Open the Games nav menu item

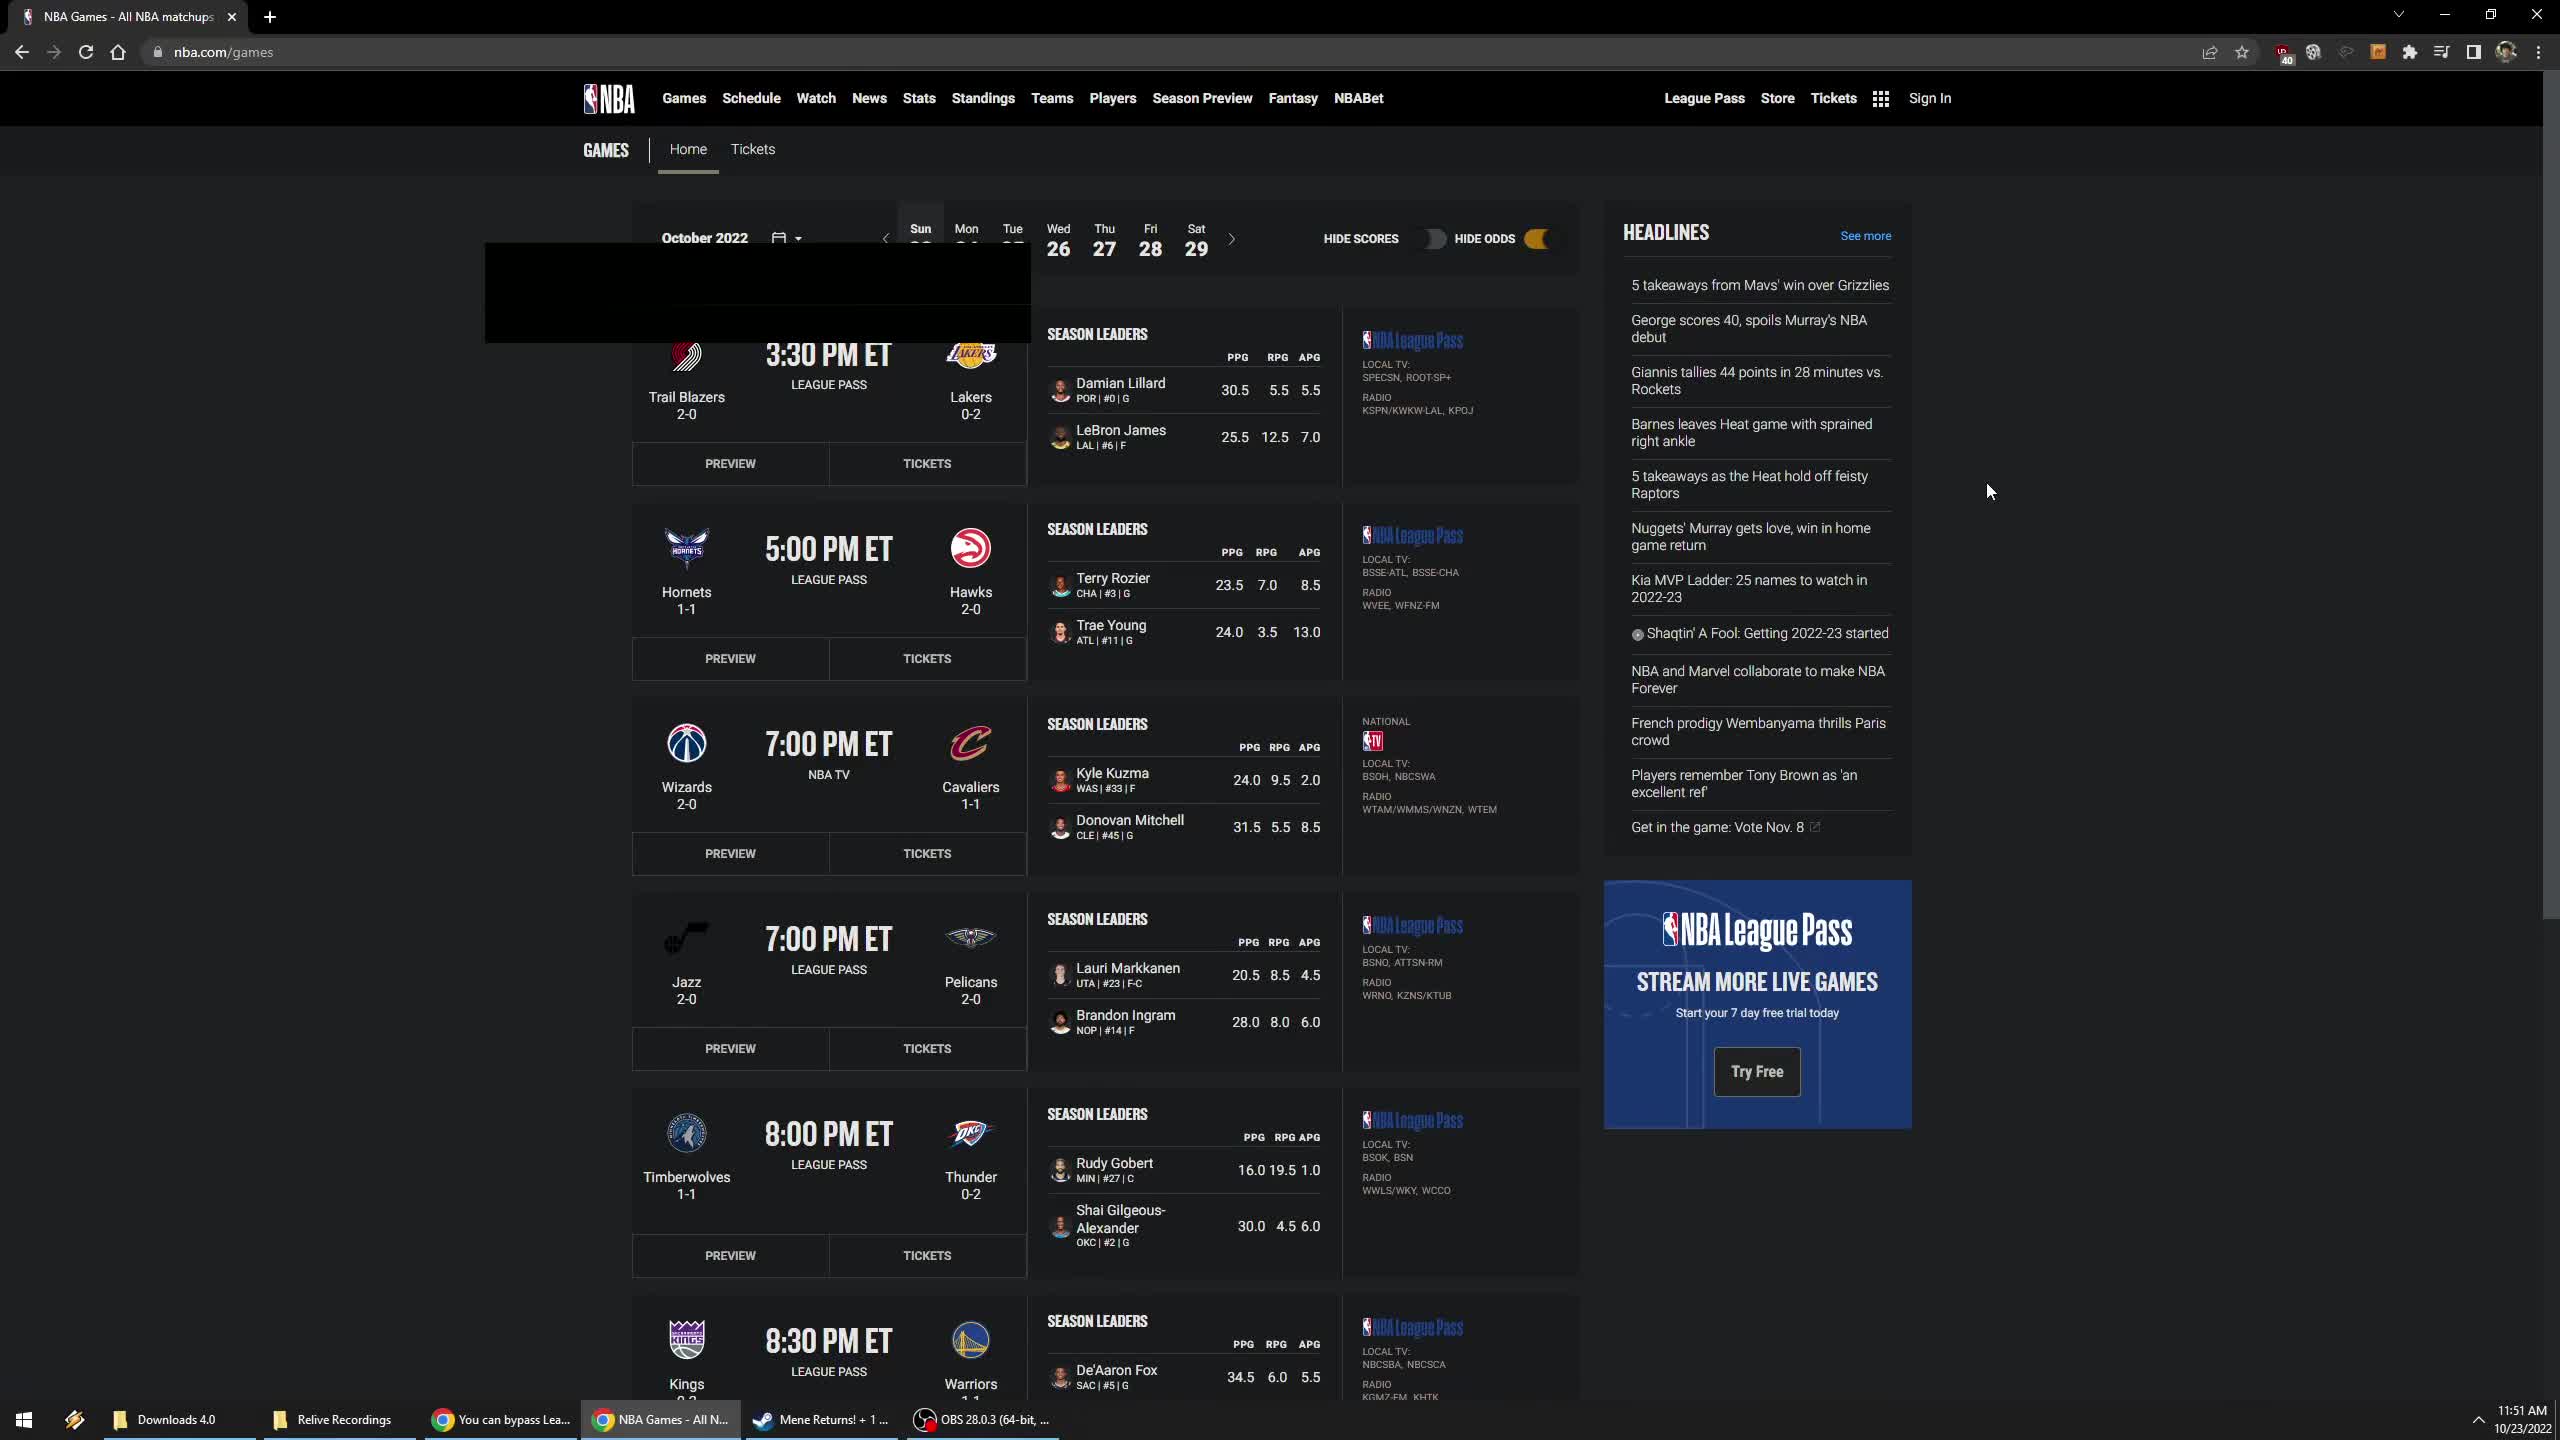tap(684, 98)
